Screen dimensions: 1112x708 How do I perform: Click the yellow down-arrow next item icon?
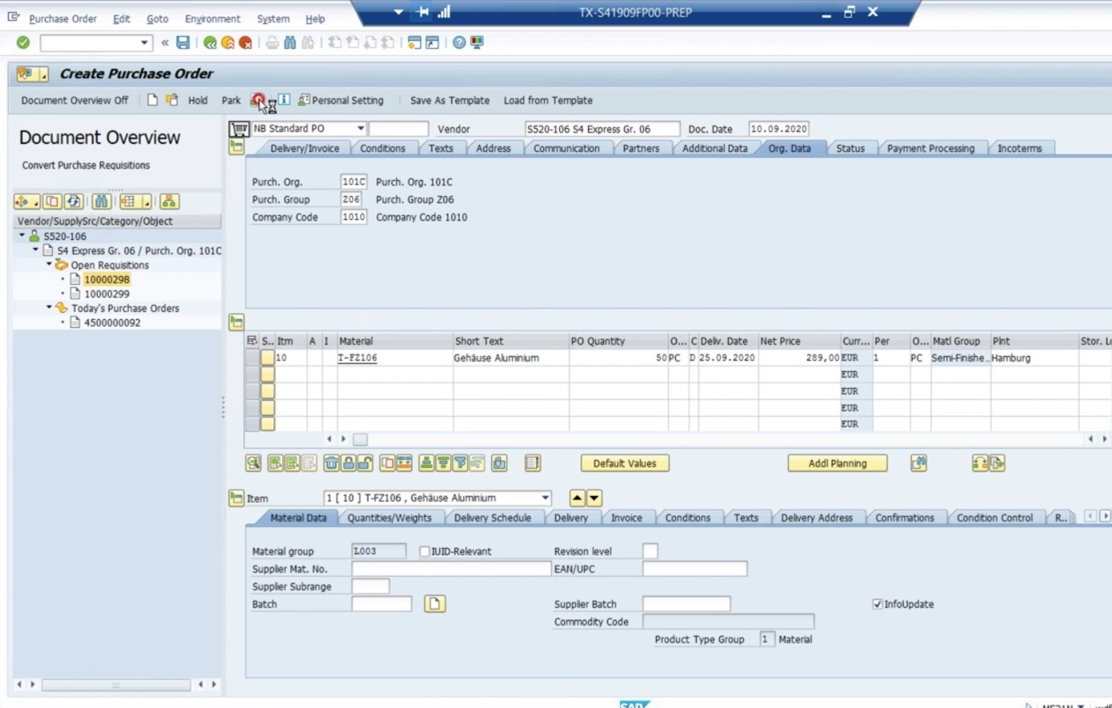[594, 498]
